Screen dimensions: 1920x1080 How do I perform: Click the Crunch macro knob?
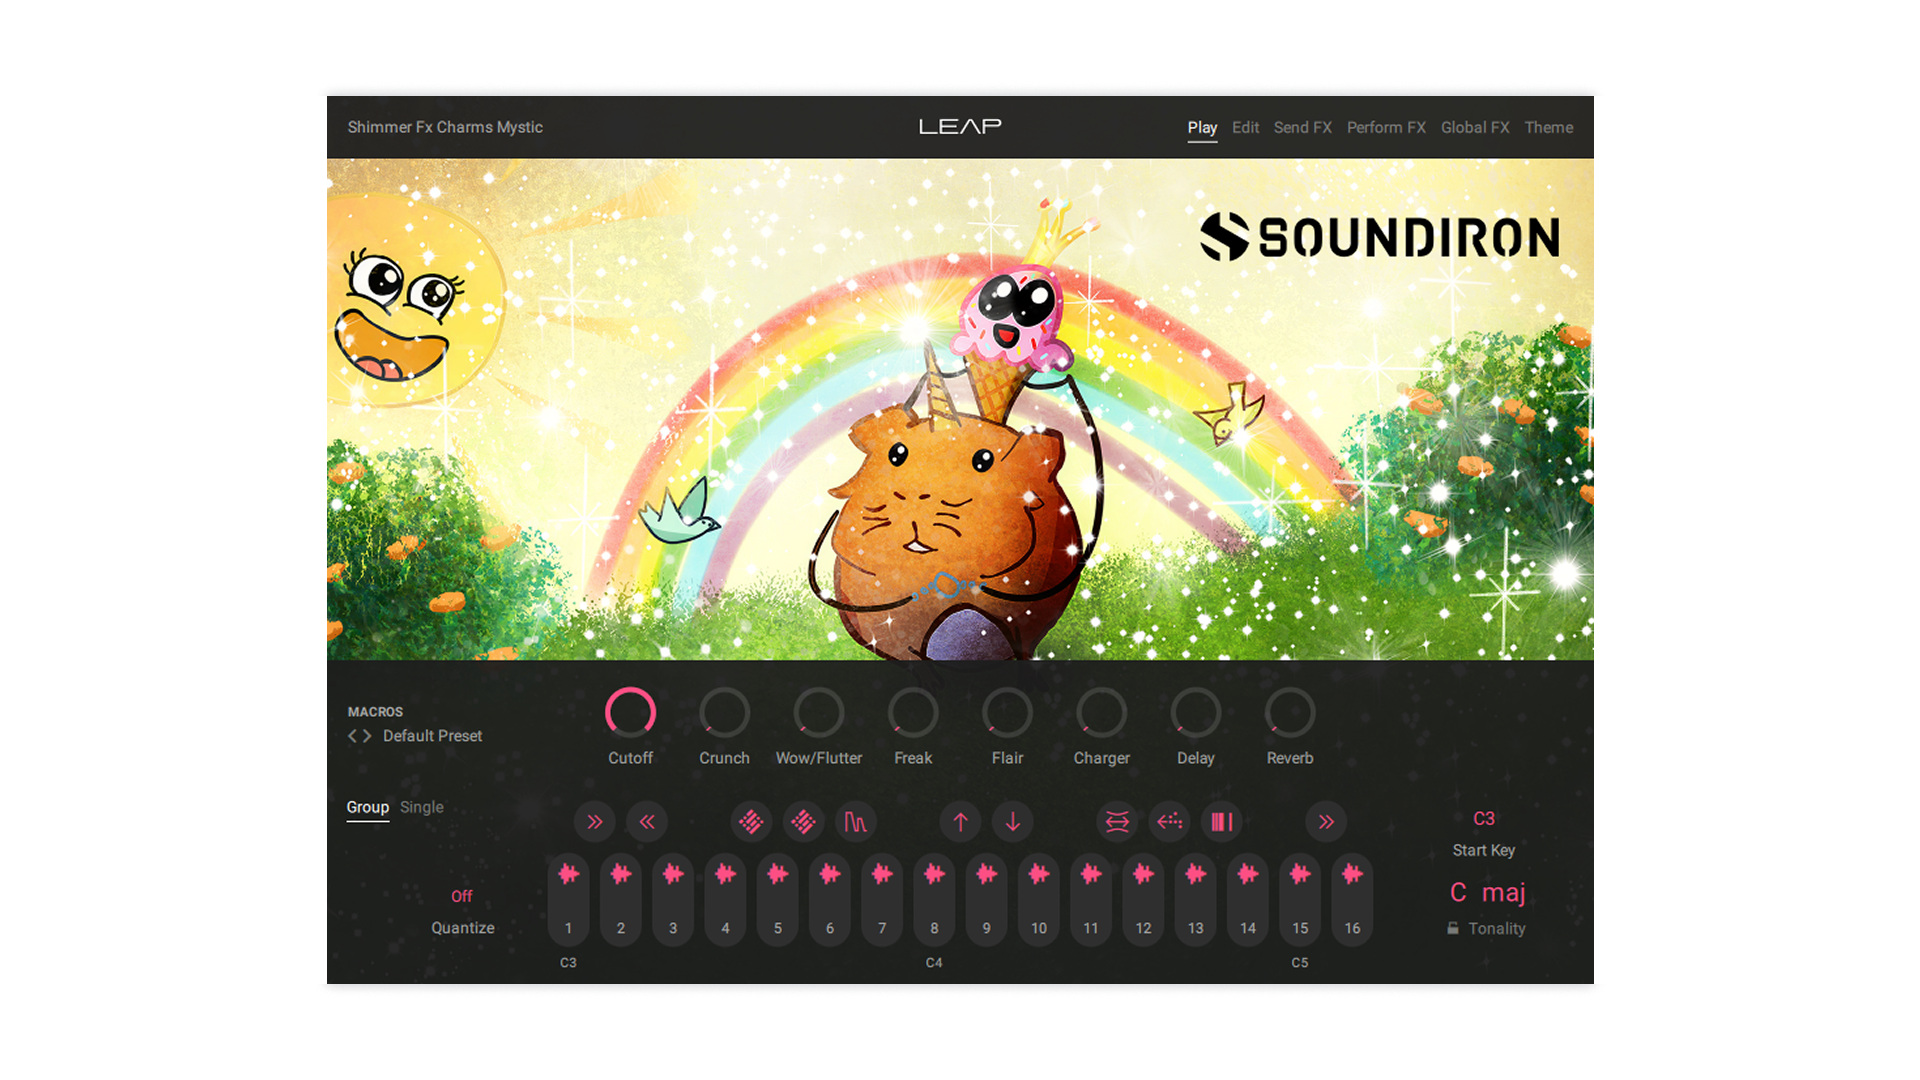coord(724,713)
